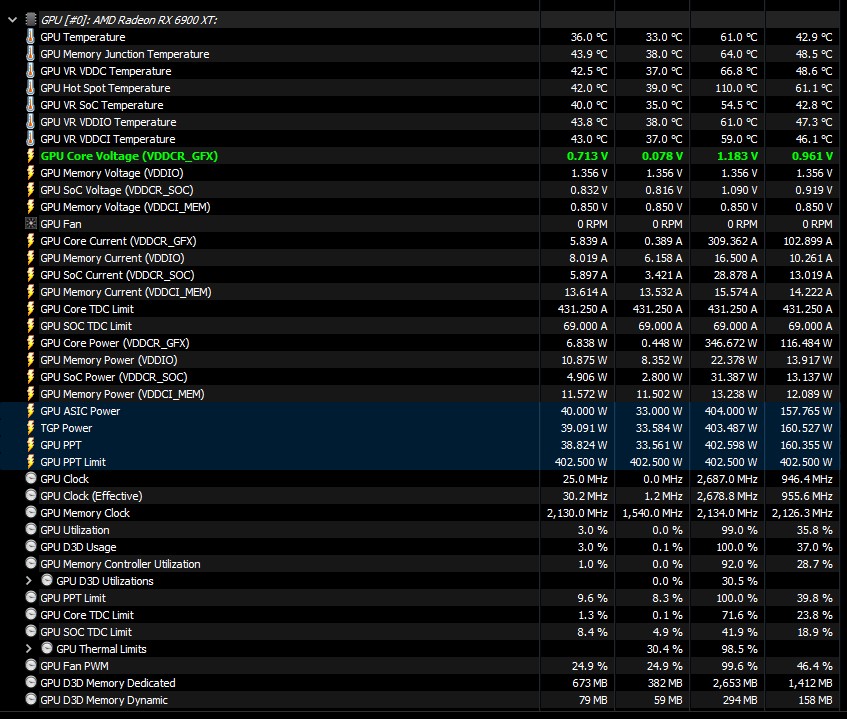This screenshot has height=719, width=847.
Task: Click the GPU chip icon in the header row
Action: [x=31, y=20]
